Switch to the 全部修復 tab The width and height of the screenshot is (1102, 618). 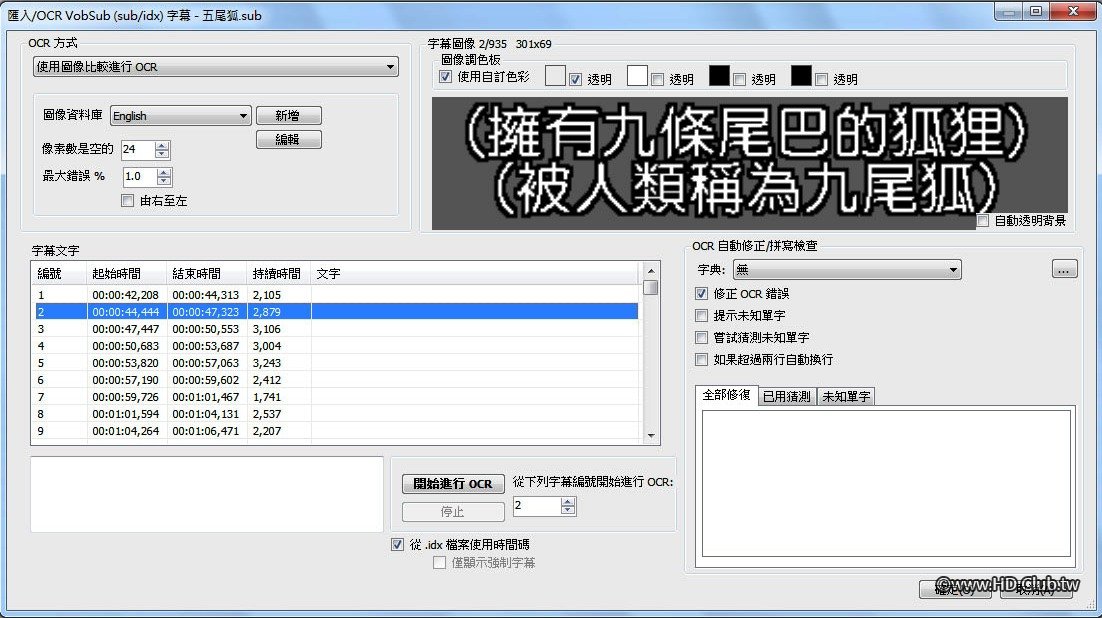click(727, 395)
